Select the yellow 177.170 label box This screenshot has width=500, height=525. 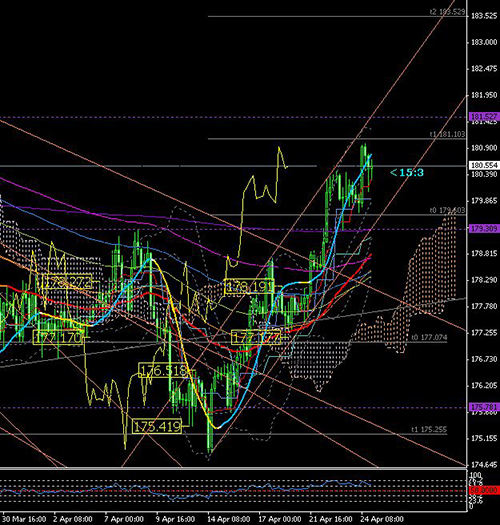coord(58,338)
